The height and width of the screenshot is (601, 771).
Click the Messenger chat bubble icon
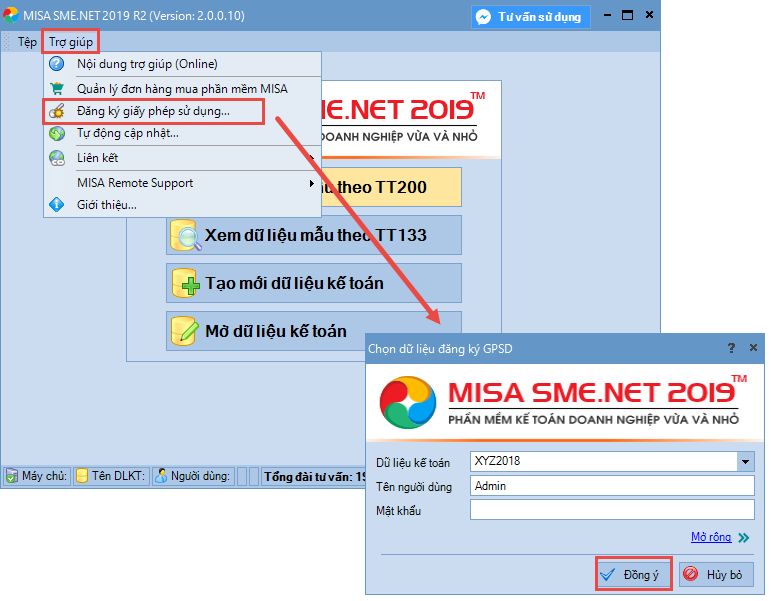[x=484, y=17]
